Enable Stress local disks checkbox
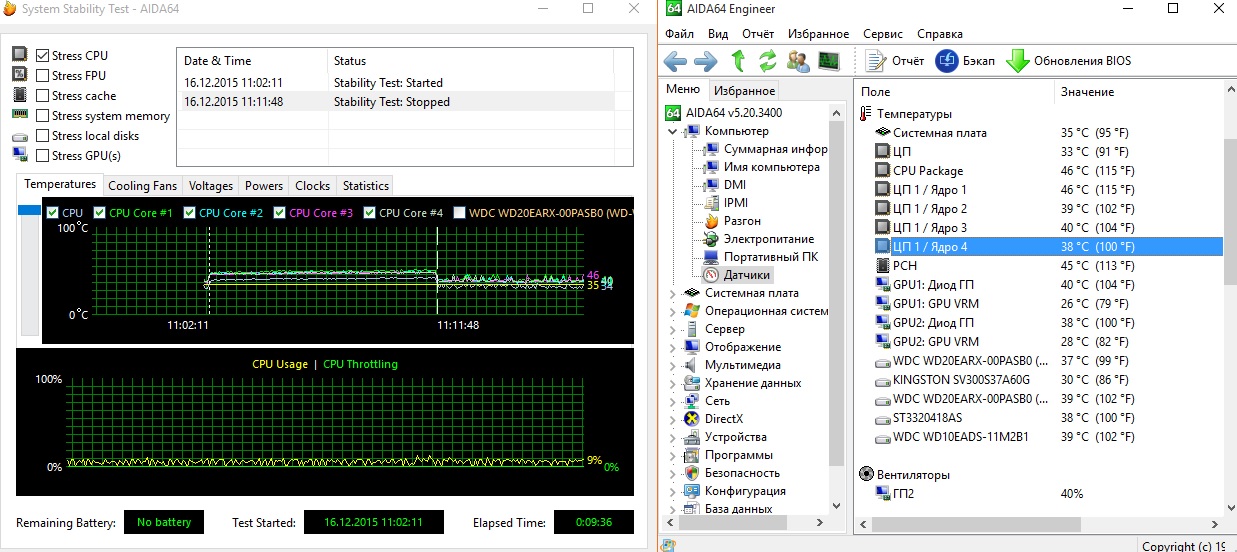Screen dimensions: 1237x552 pos(43,136)
